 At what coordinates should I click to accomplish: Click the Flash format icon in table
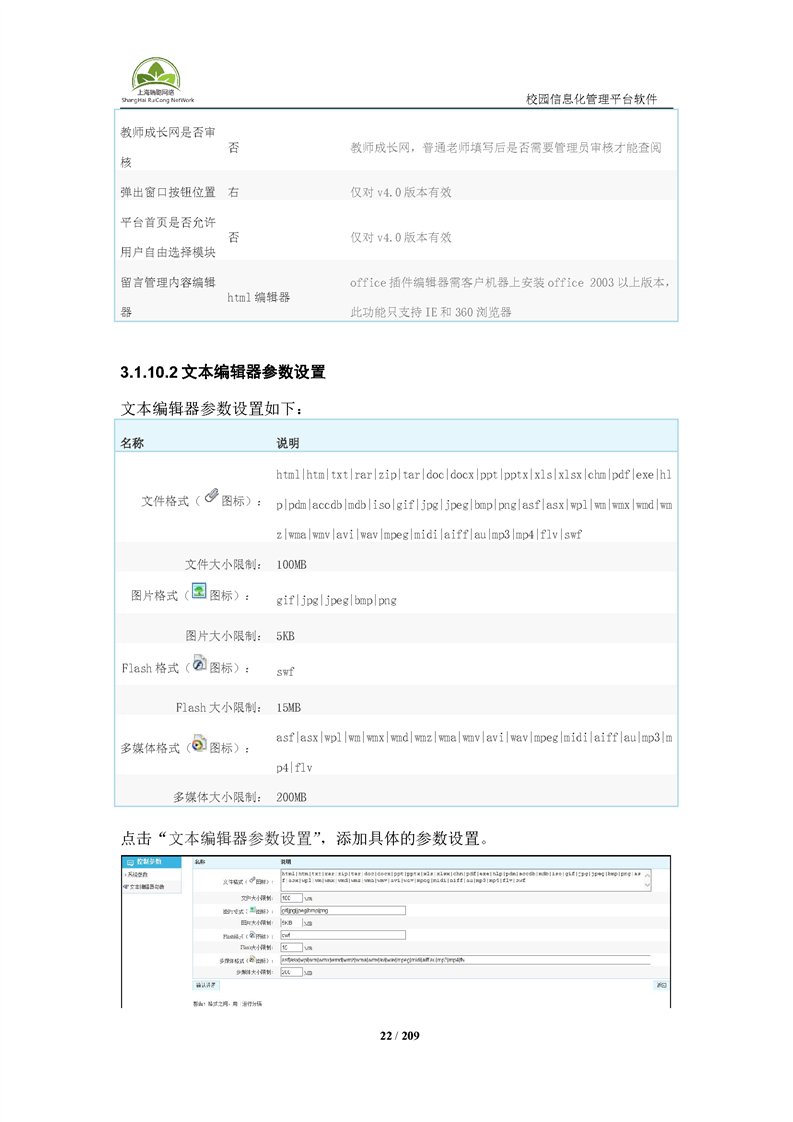(200, 663)
